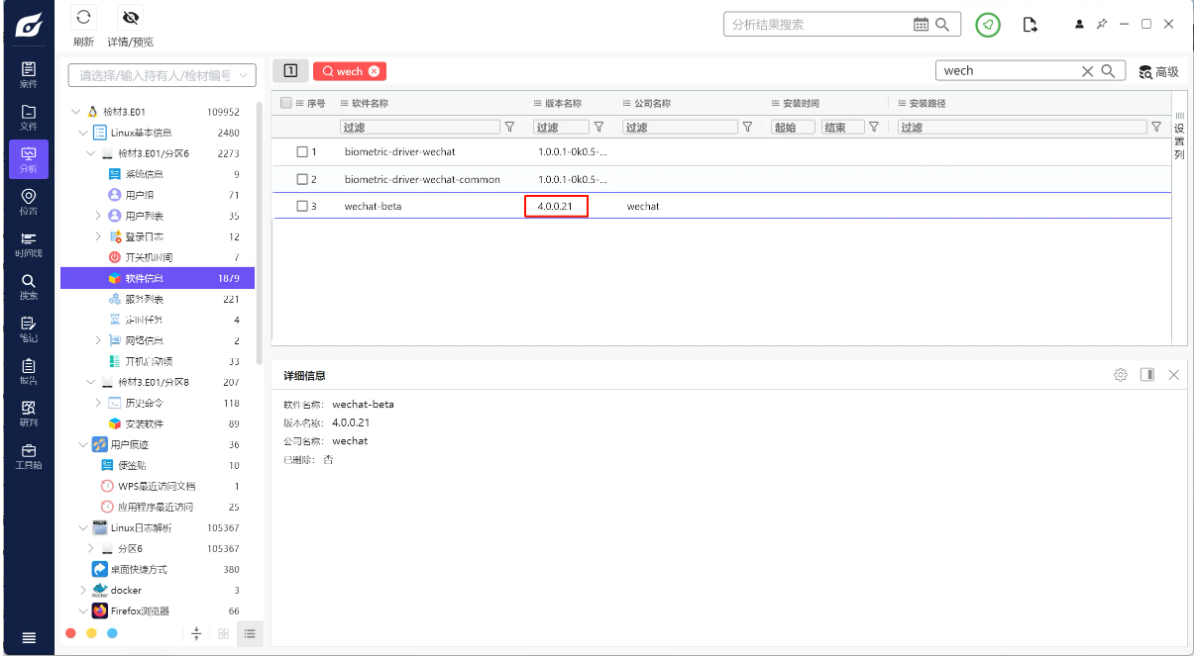Click the expand/collapse divider icon at tree bottom
Screen dimensions: 1196x659
[196, 634]
